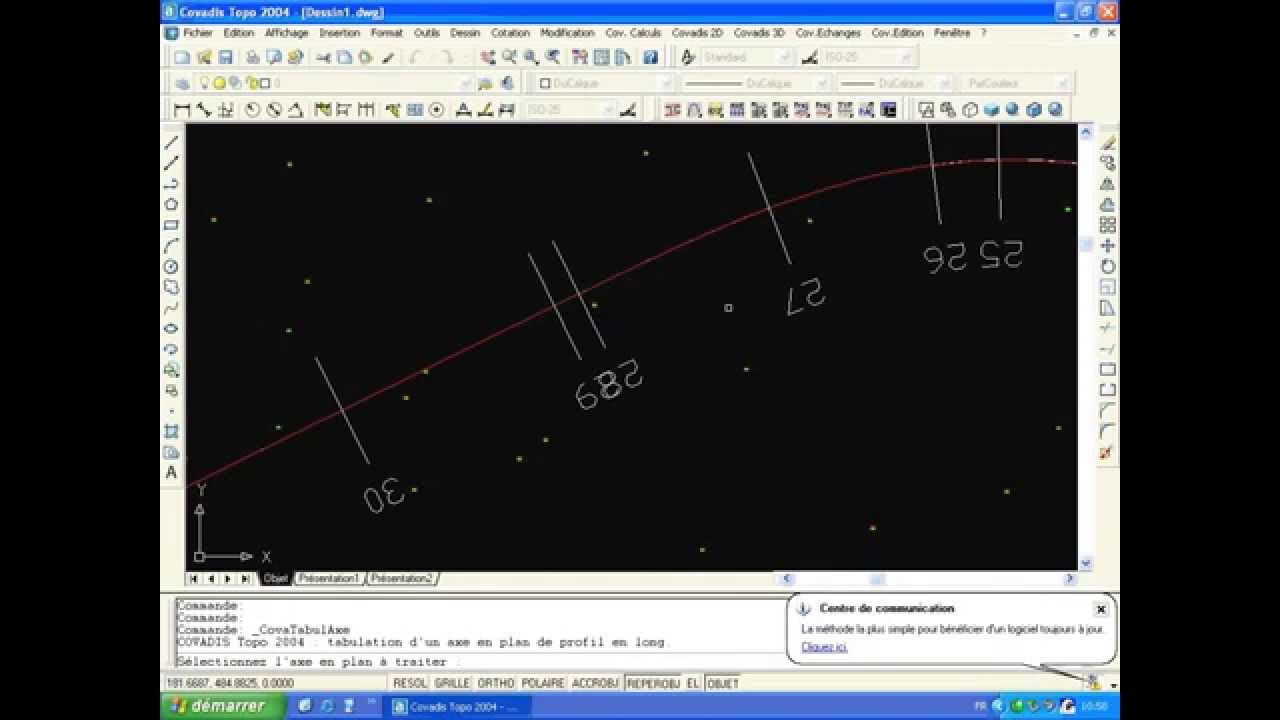Toggle EL lineweight display
The image size is (1280, 720).
pyautogui.click(x=693, y=683)
